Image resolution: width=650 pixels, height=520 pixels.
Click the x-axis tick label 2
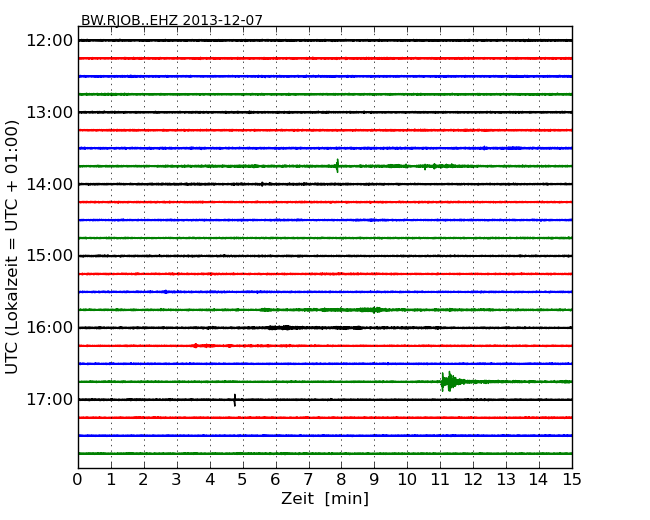(144, 480)
